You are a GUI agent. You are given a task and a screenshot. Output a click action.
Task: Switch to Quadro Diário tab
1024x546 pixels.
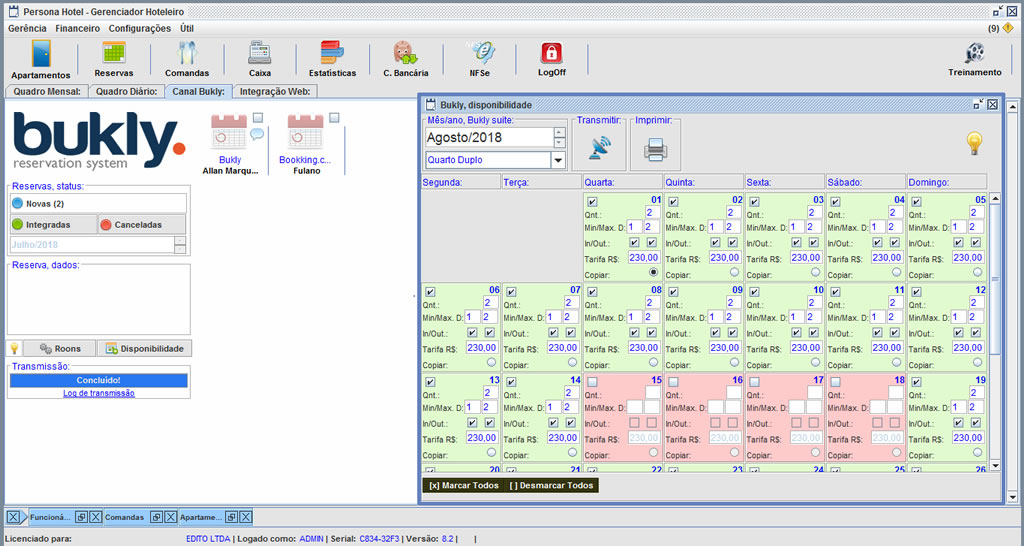[127, 91]
